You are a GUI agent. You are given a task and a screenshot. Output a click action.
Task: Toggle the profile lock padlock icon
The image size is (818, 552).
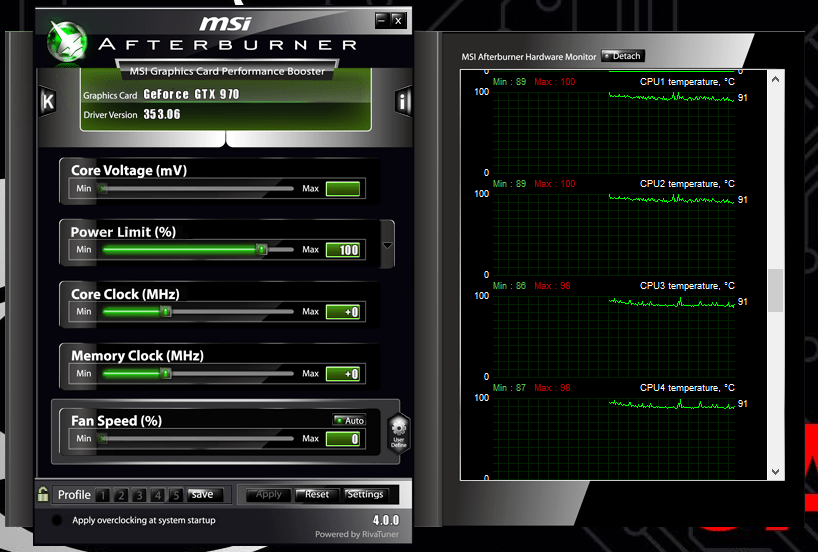43,494
